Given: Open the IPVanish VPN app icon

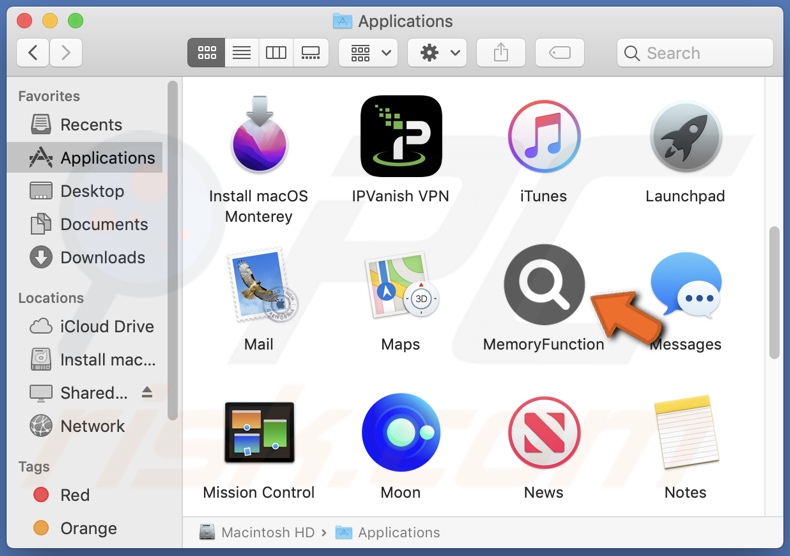Looking at the screenshot, I should click(401, 136).
